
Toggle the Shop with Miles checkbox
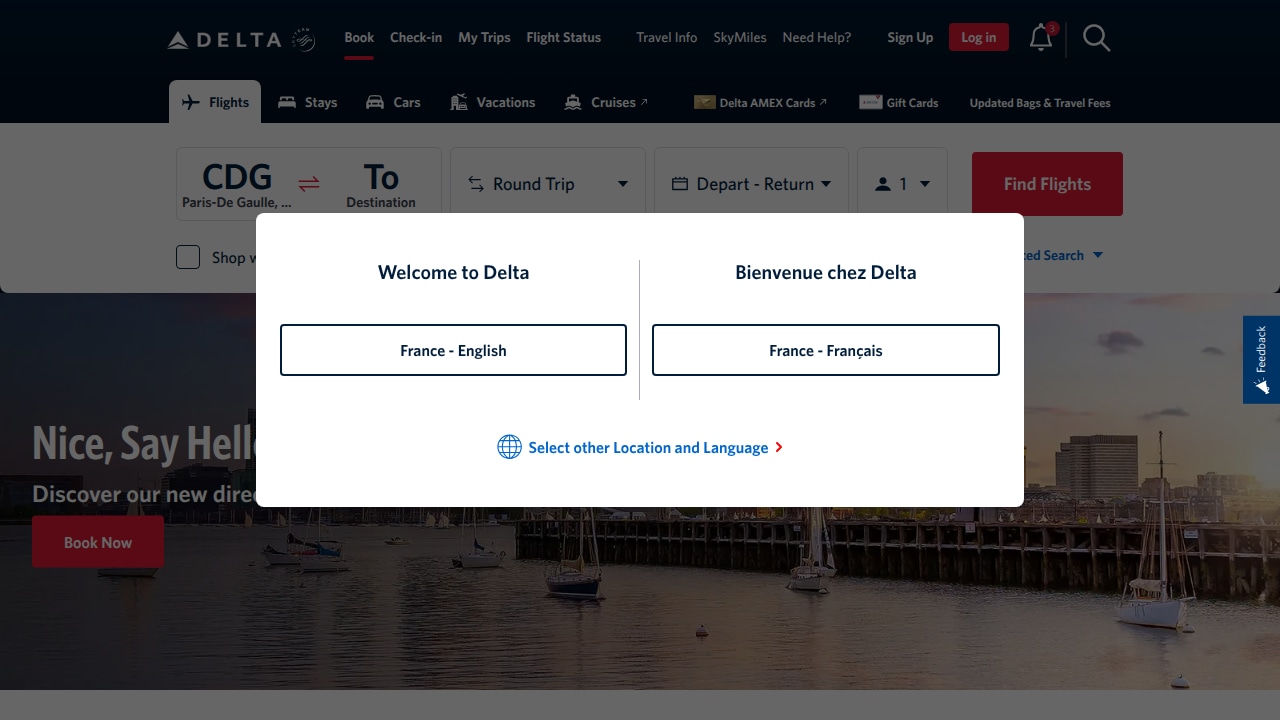pyautogui.click(x=188, y=257)
